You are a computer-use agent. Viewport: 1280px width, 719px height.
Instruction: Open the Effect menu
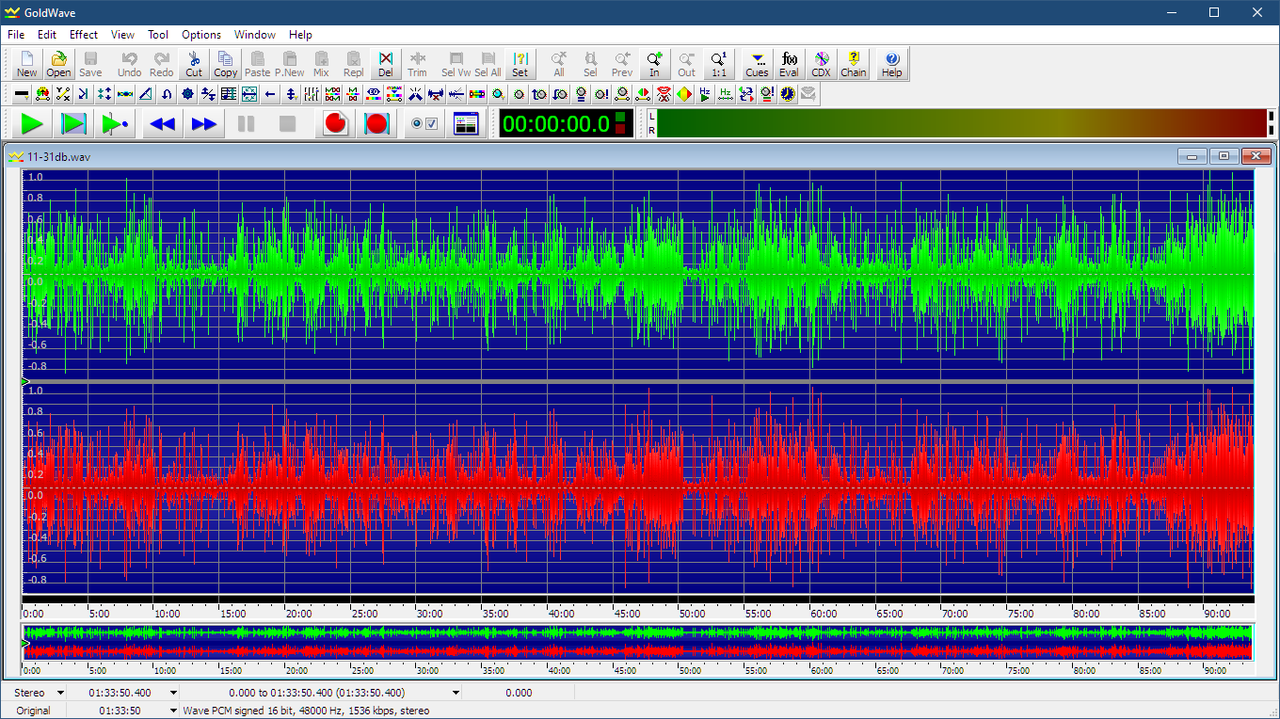[83, 34]
